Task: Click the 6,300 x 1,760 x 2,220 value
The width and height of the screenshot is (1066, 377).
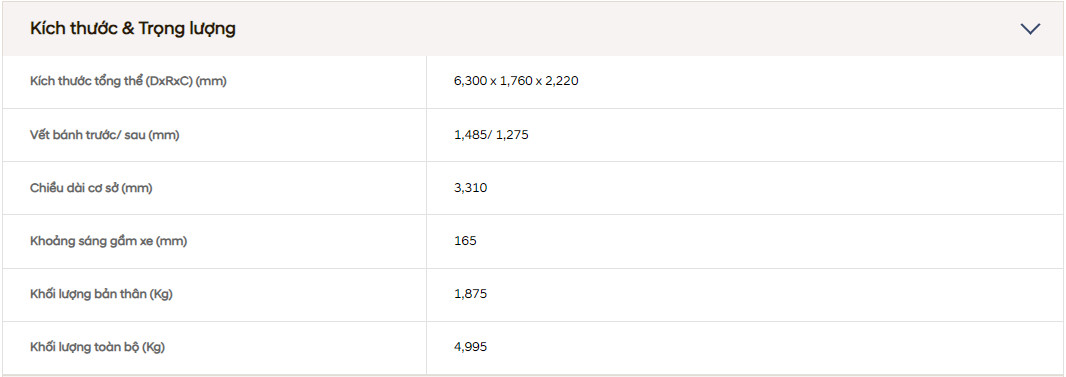Action: point(516,82)
